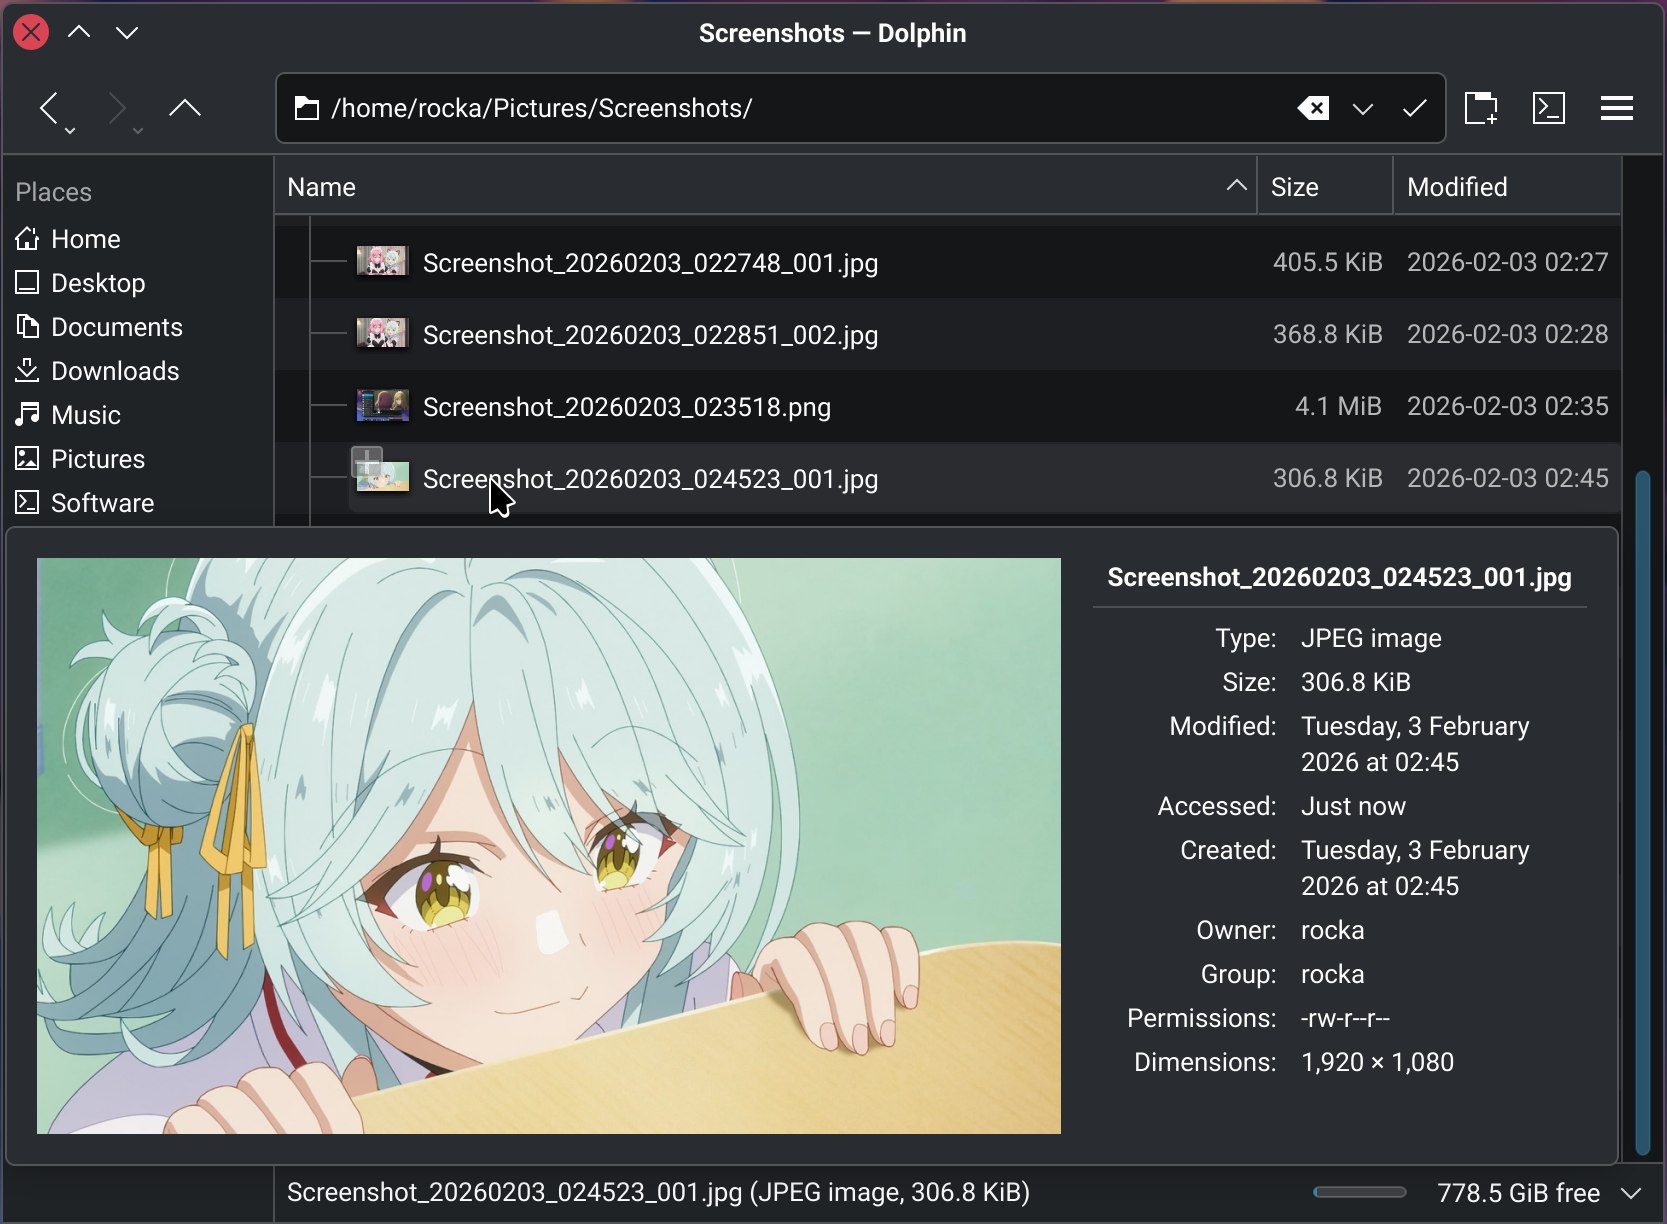Open the Downloads place

click(115, 371)
